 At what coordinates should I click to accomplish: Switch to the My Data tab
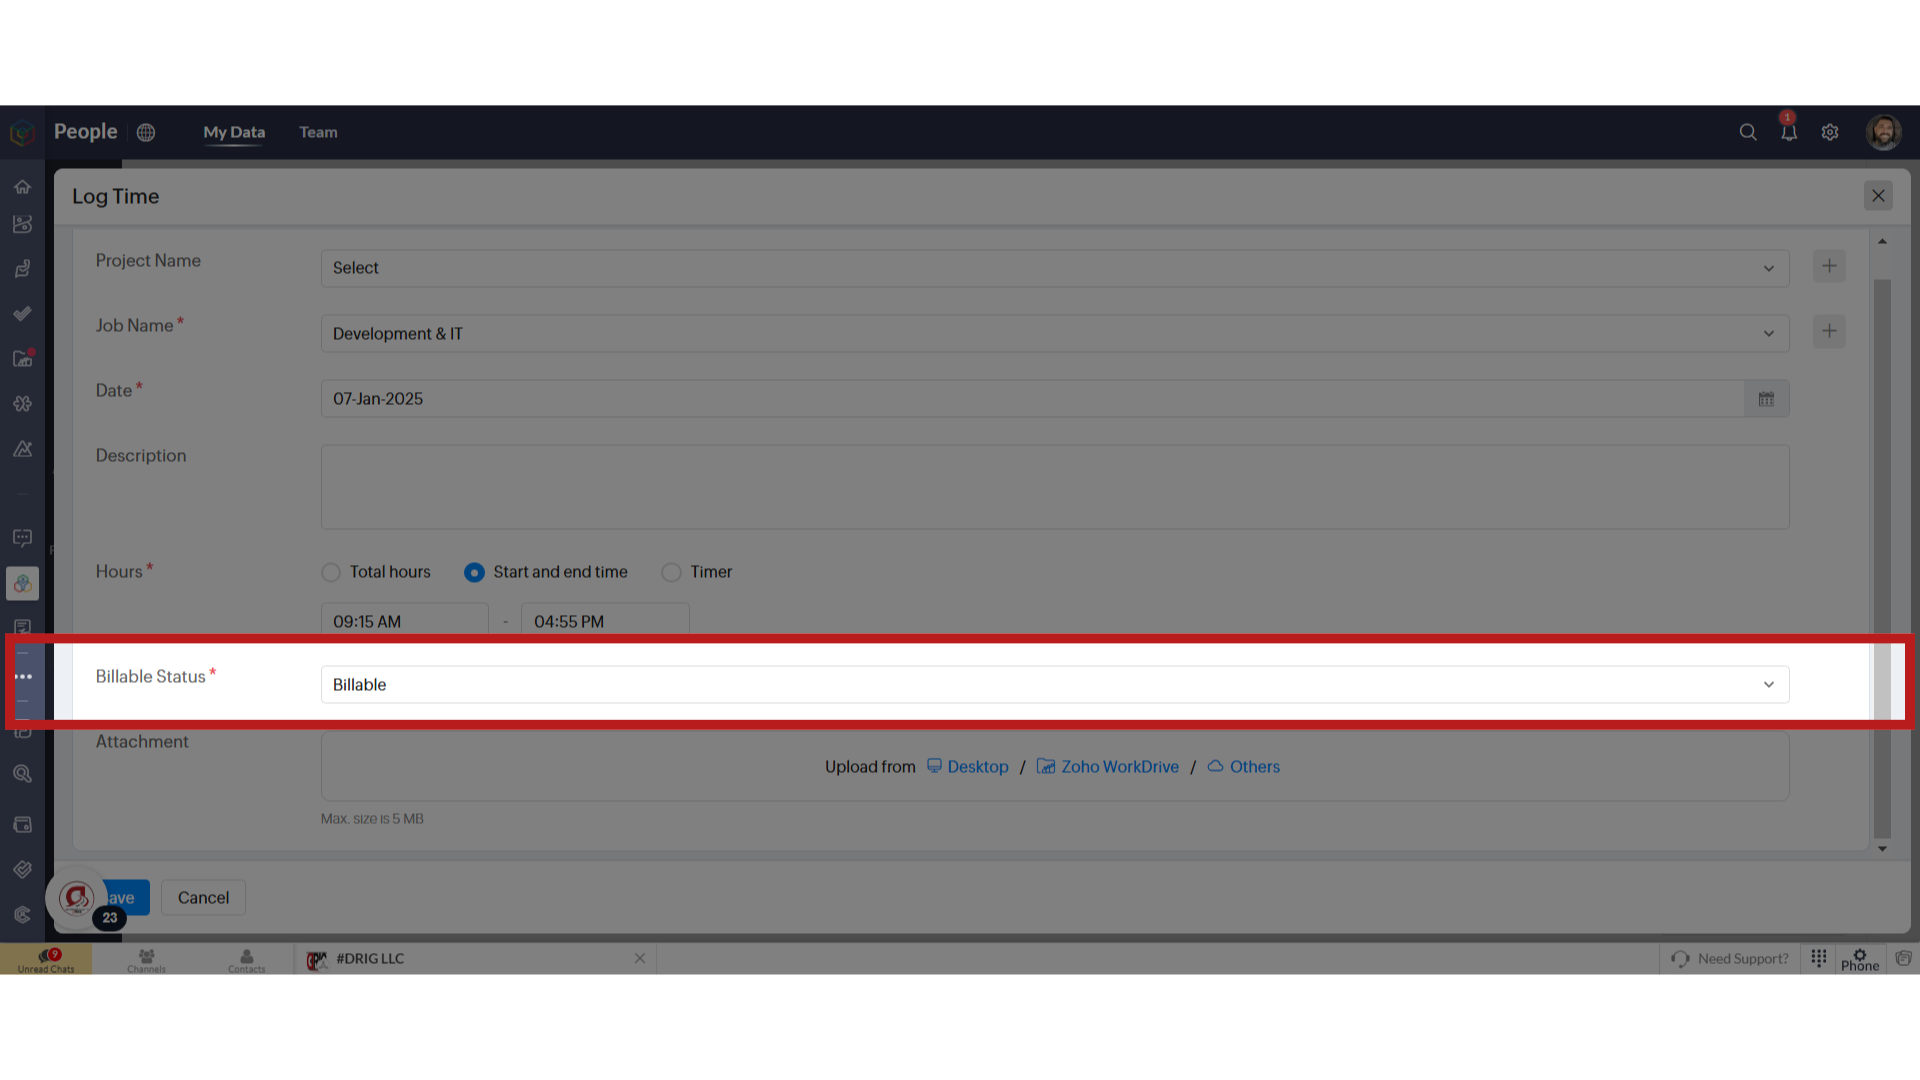[x=233, y=132]
